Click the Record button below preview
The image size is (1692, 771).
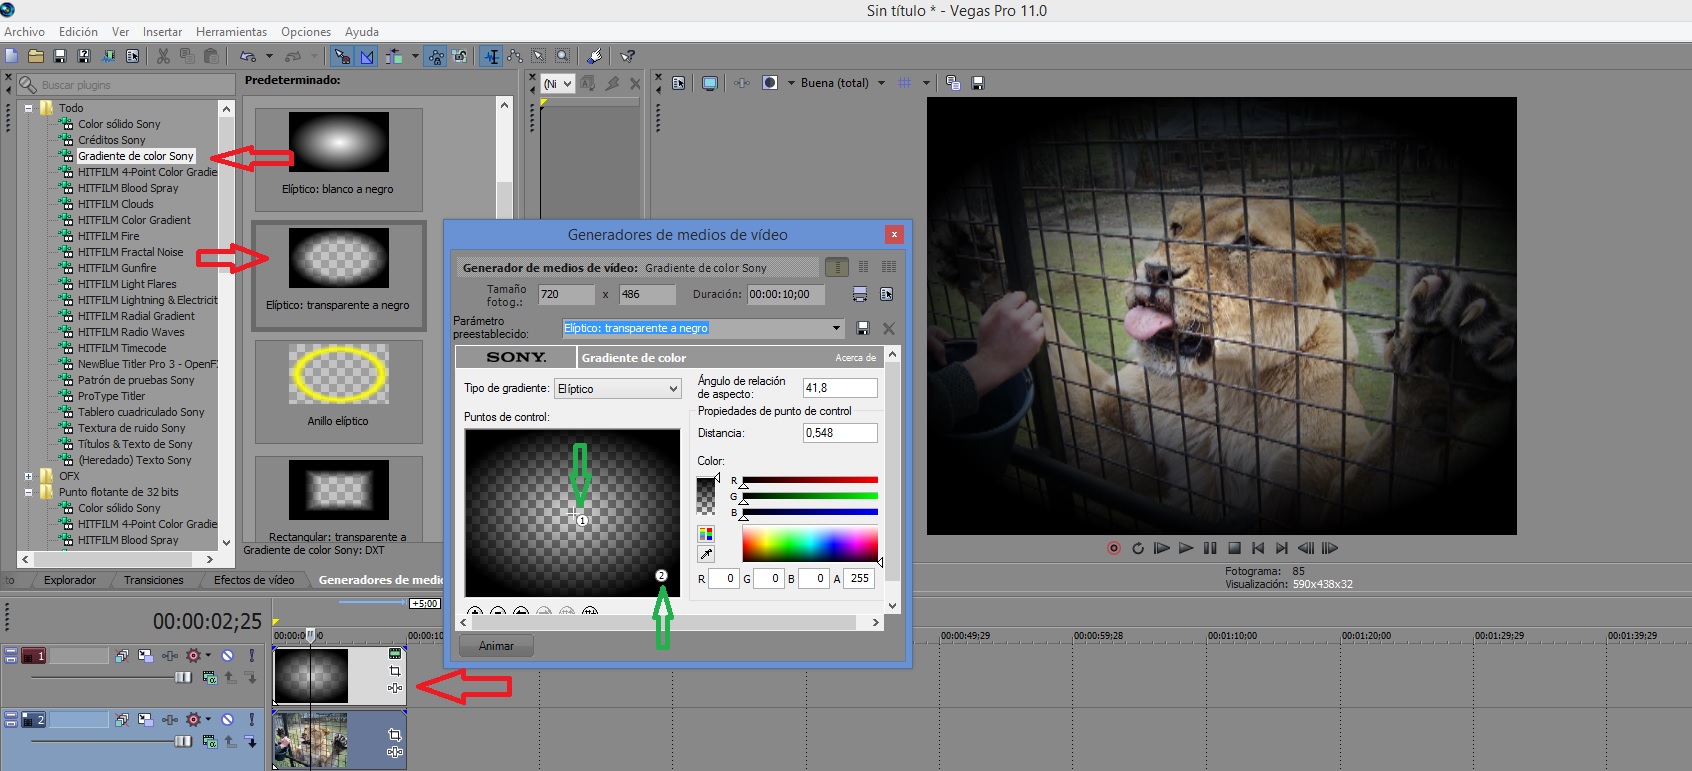tap(1113, 548)
